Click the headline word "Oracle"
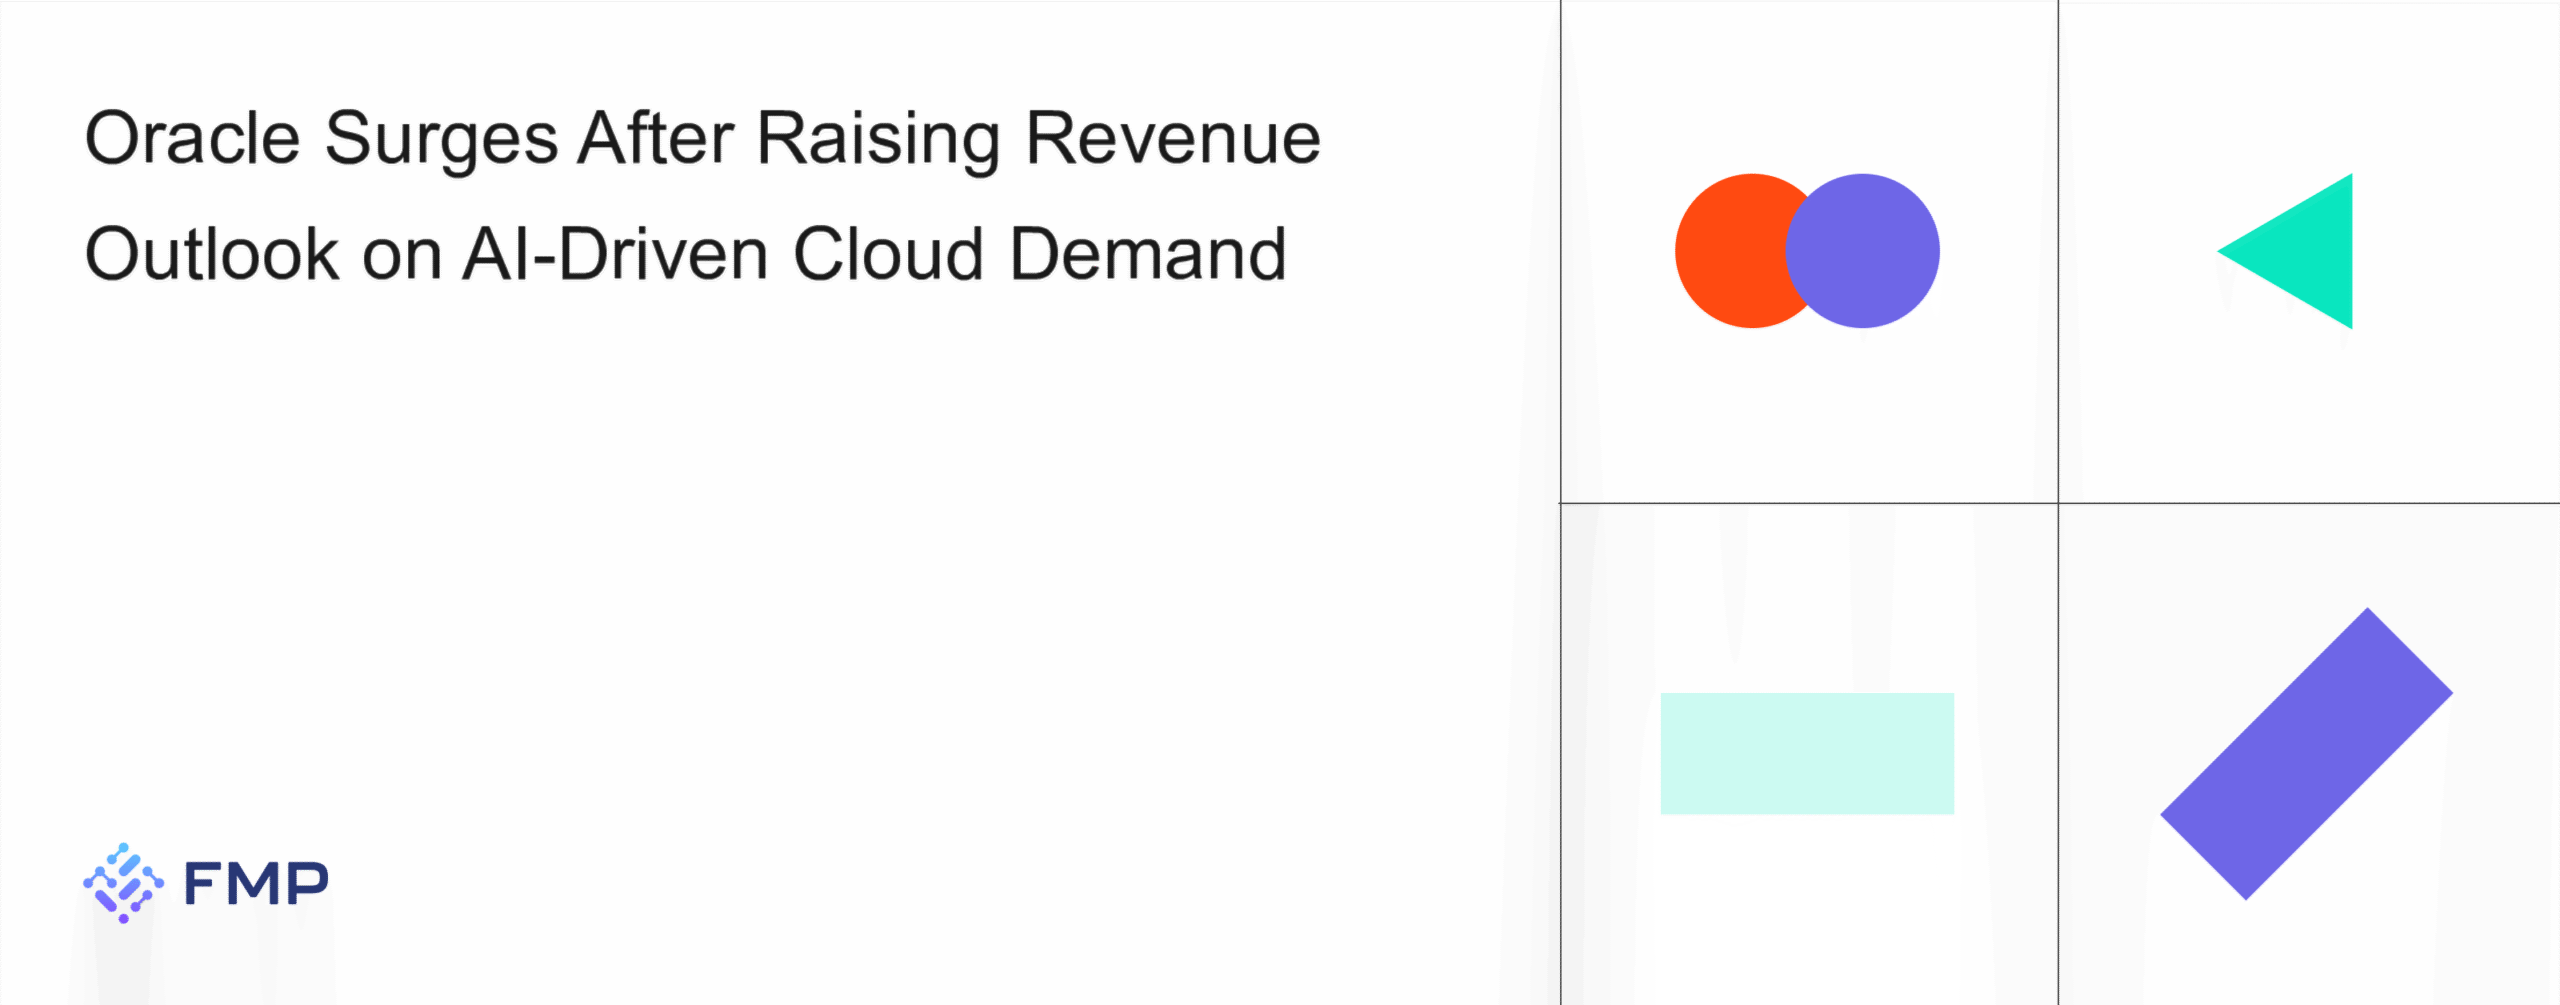The height and width of the screenshot is (1005, 2560). (192, 138)
